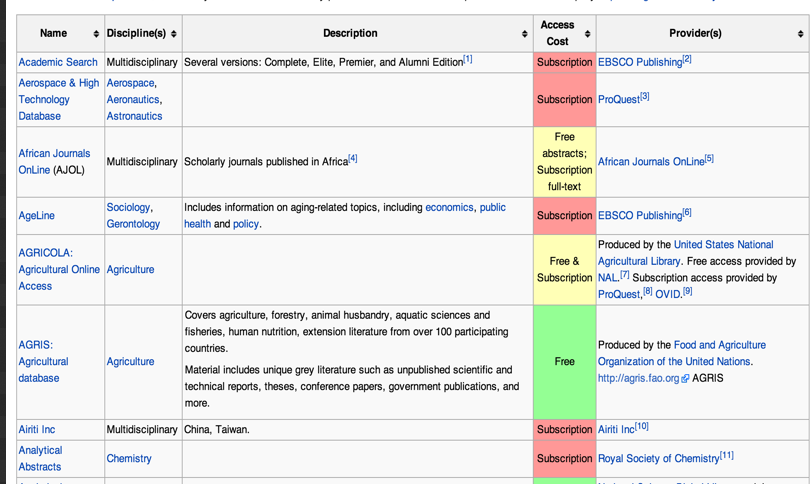Follow the Aerospace discipline link
This screenshot has height=484, width=810.
[x=130, y=83]
